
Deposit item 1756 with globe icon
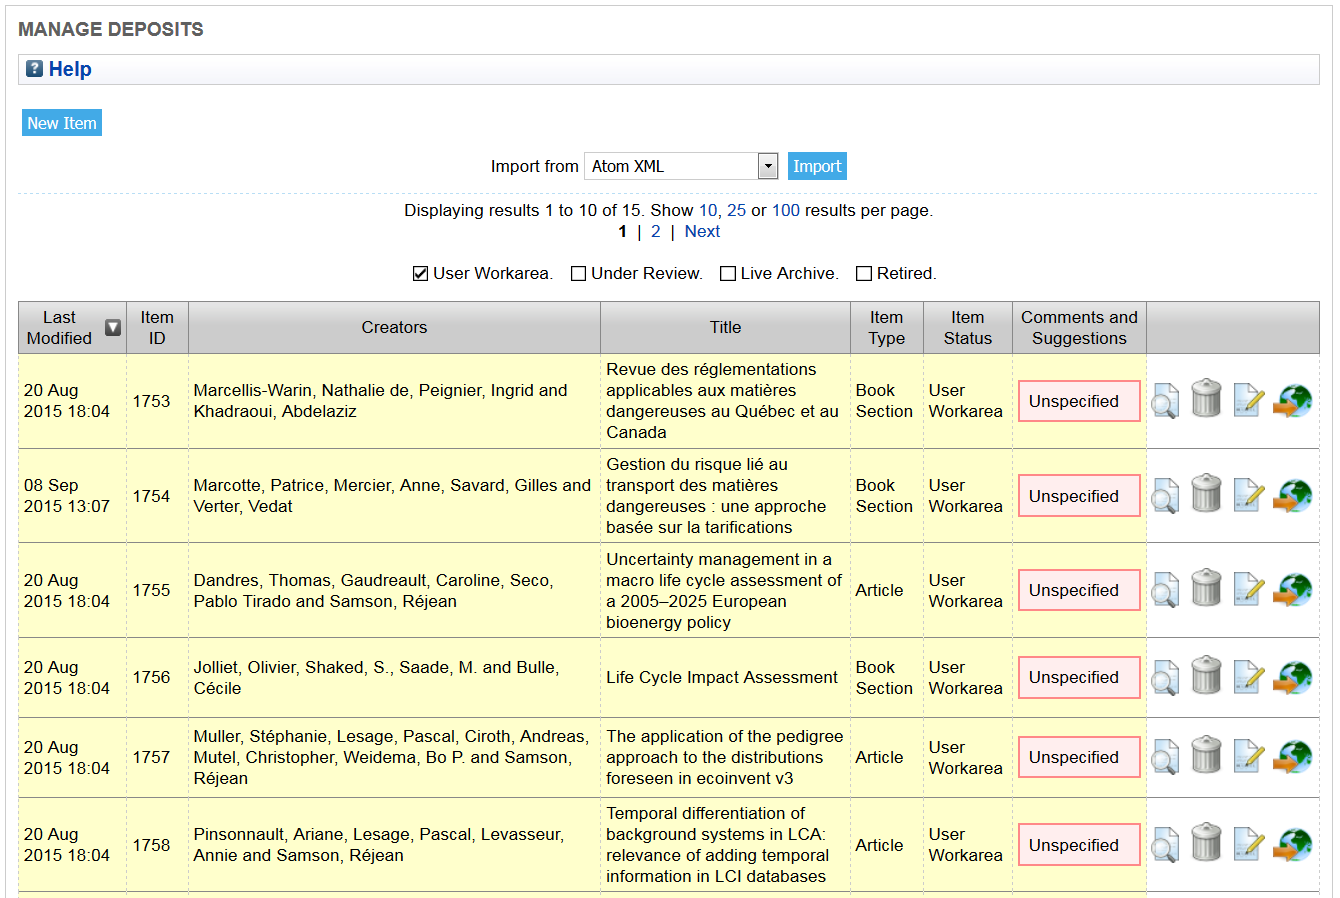point(1292,677)
